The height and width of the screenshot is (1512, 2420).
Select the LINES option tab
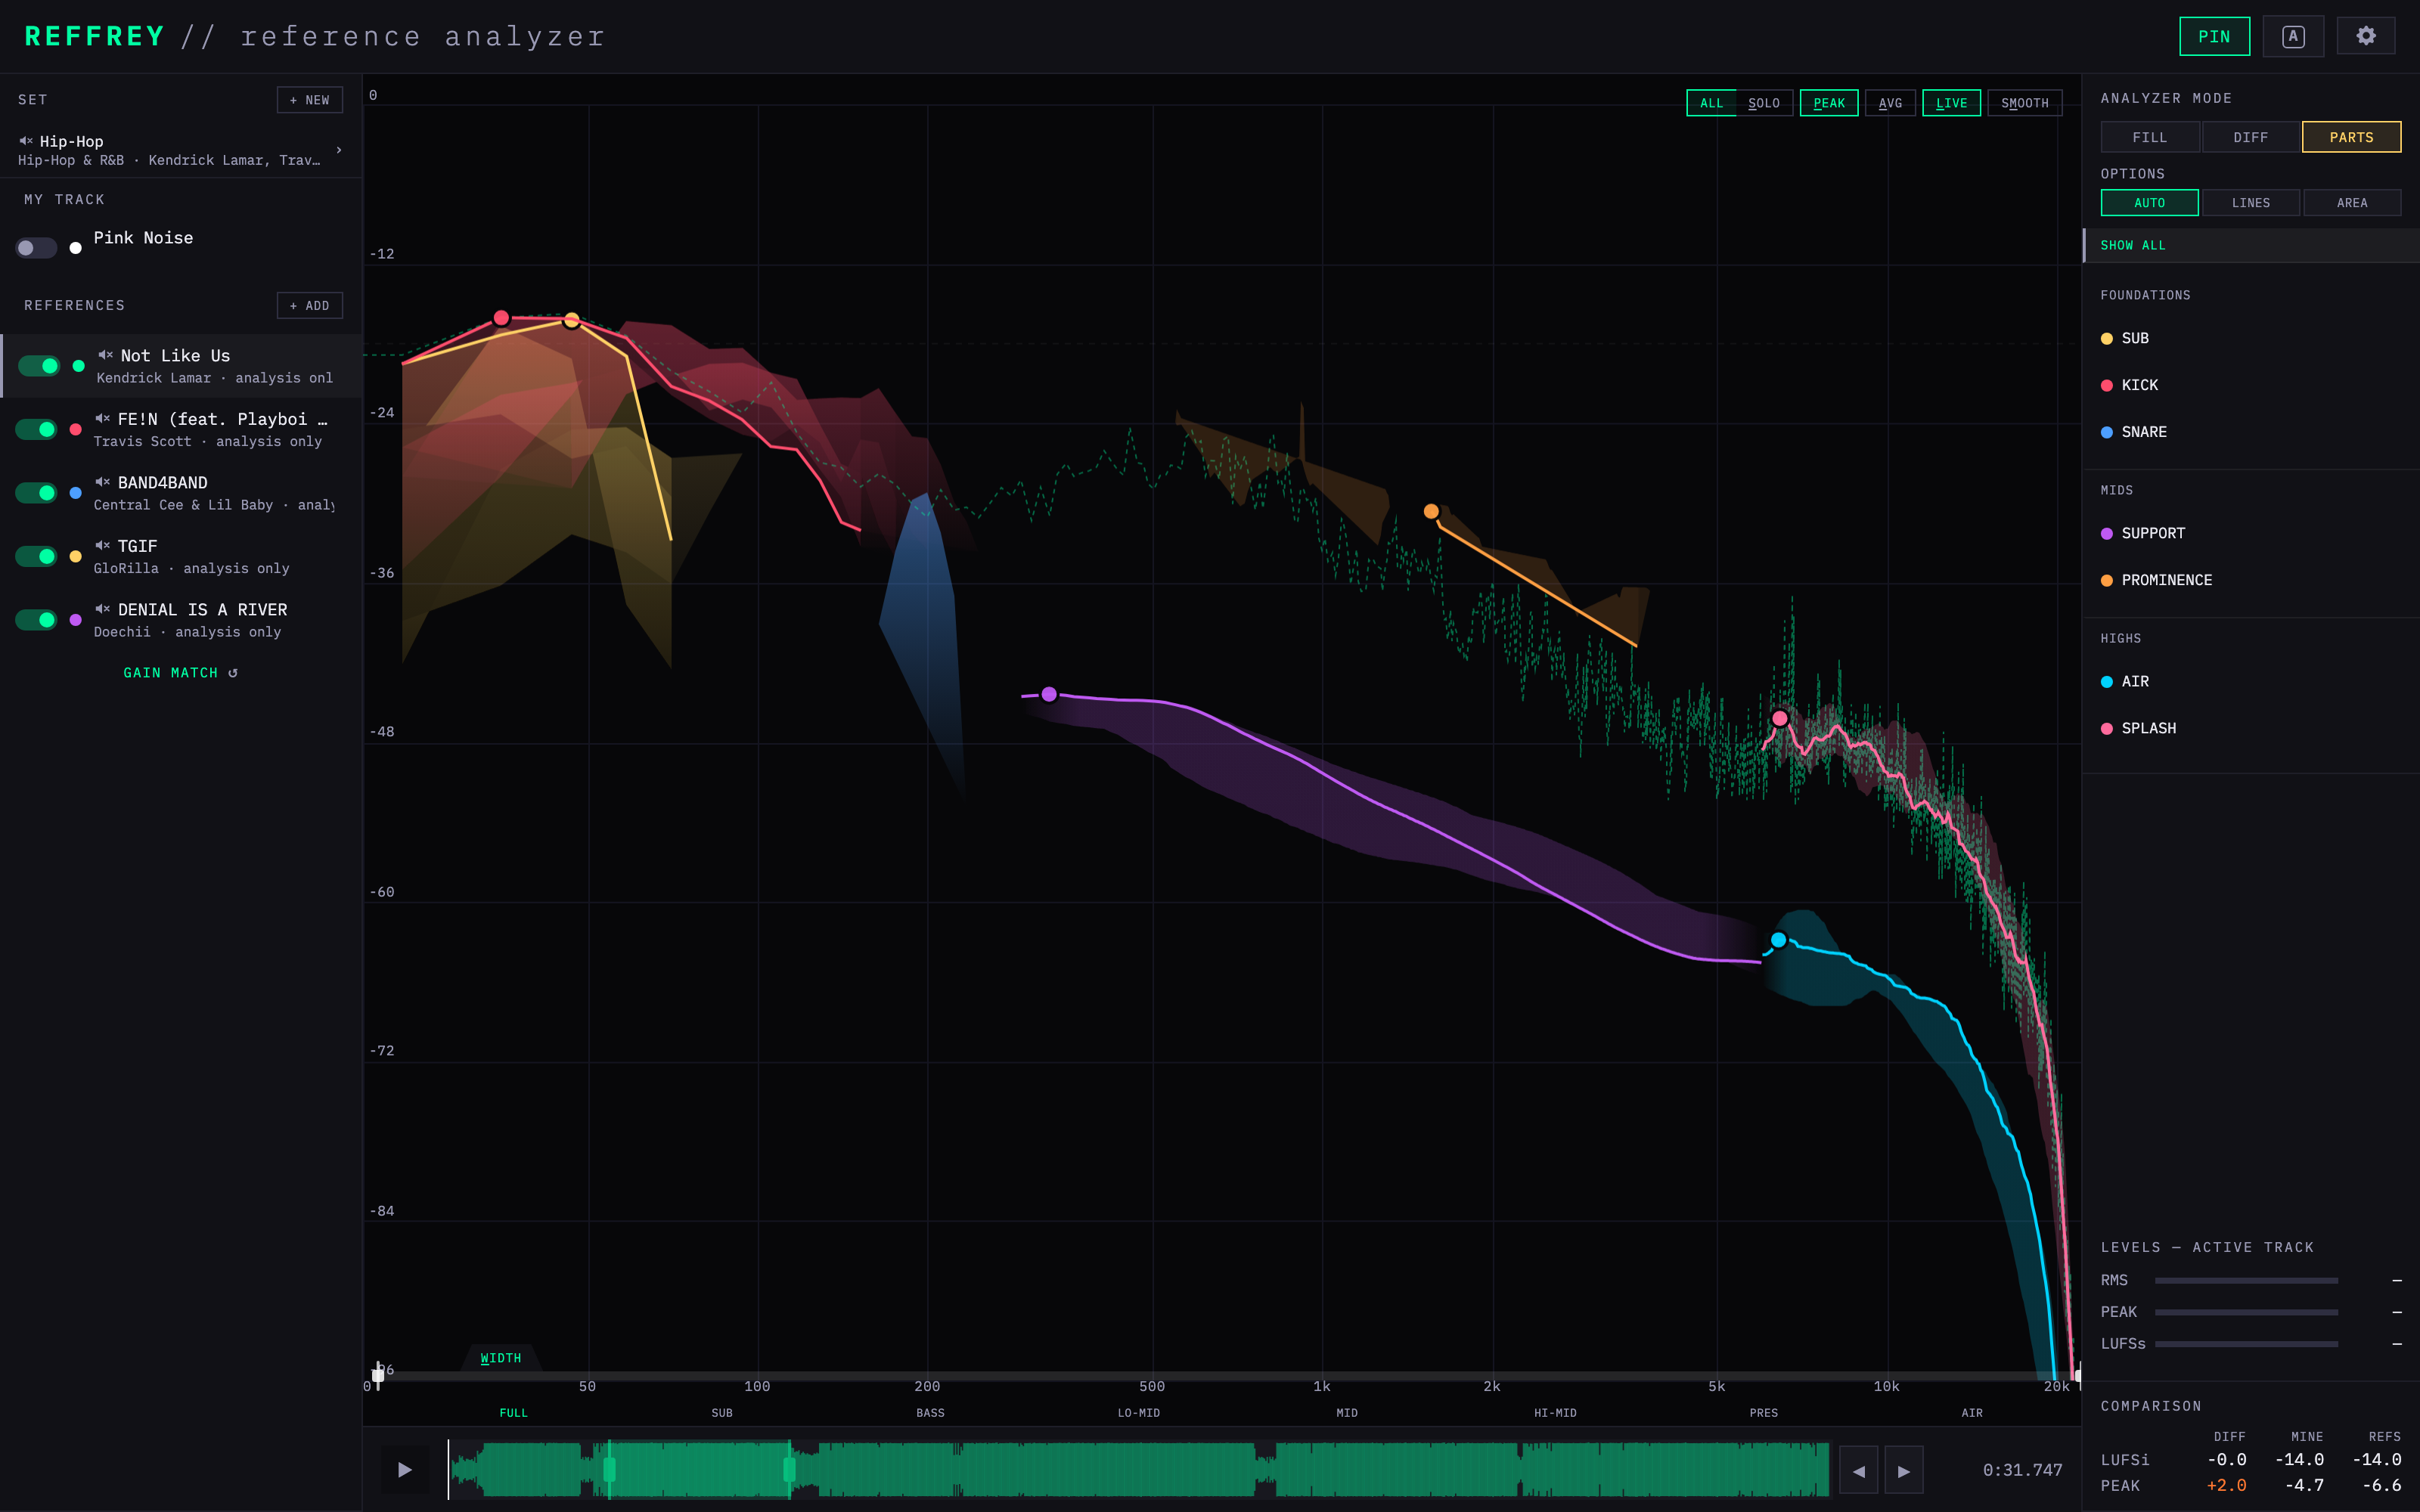tap(2250, 203)
